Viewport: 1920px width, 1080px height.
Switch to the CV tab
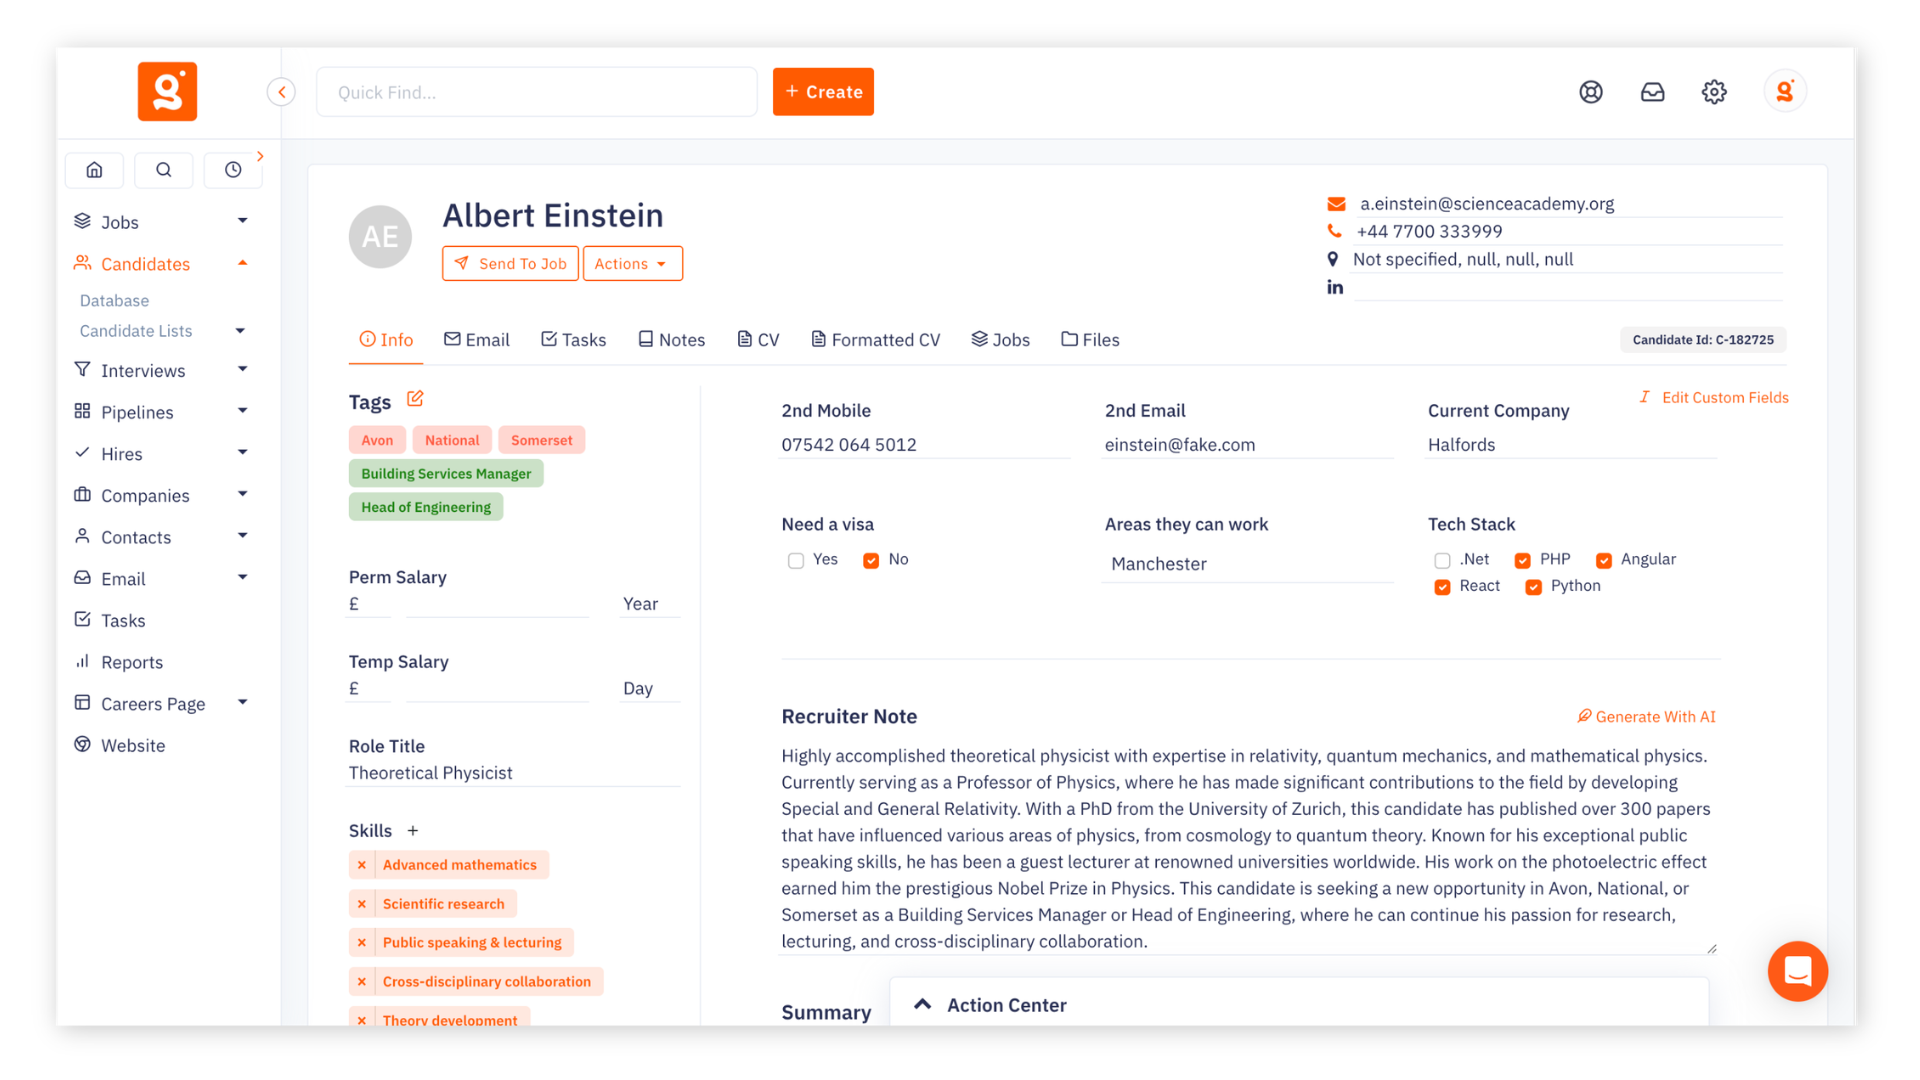point(758,340)
